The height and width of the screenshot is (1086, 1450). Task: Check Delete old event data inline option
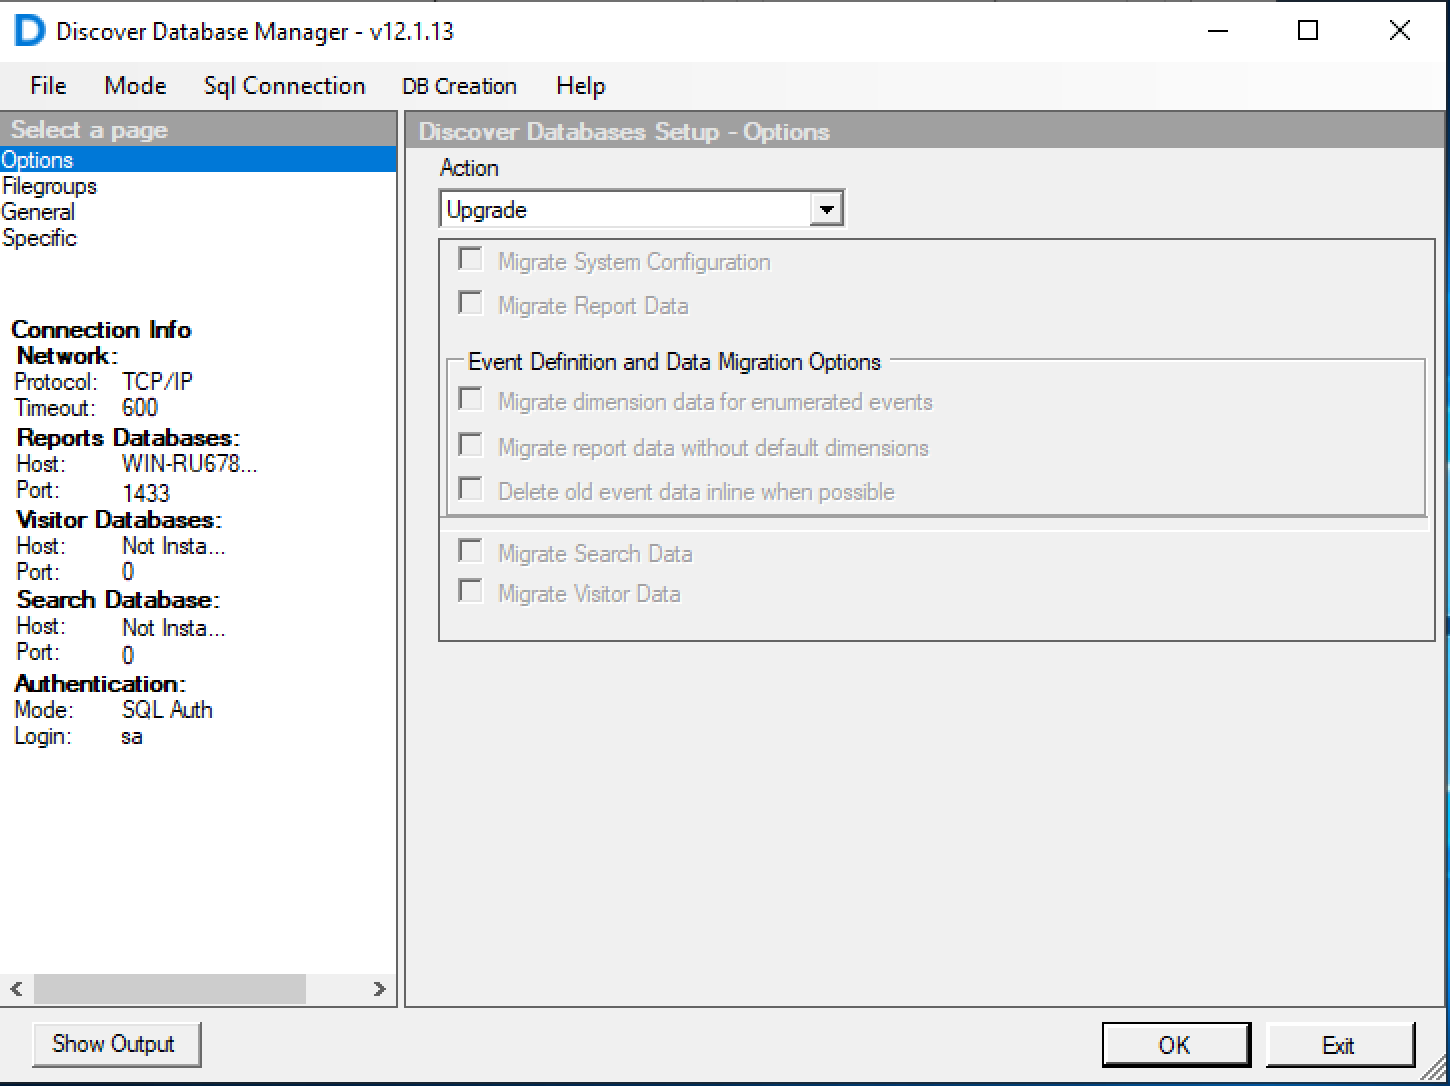coord(470,489)
